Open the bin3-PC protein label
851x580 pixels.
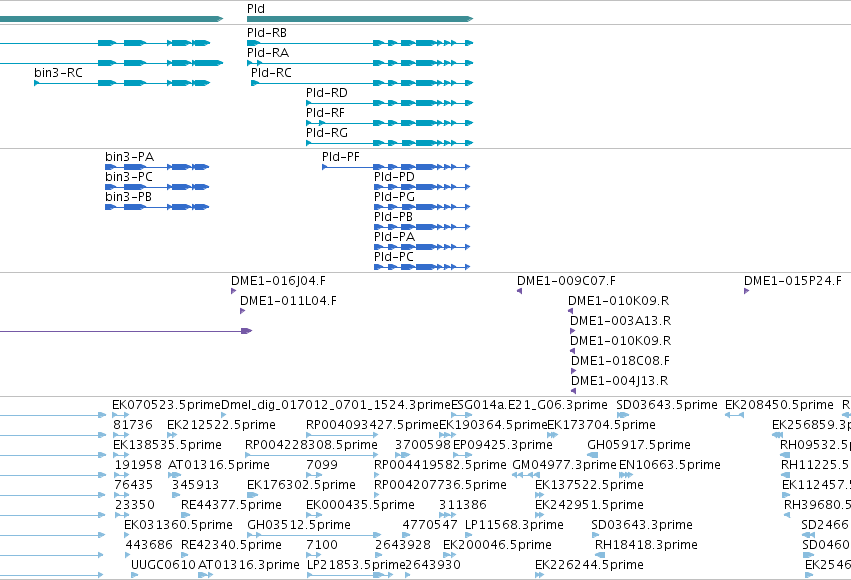(x=129, y=177)
